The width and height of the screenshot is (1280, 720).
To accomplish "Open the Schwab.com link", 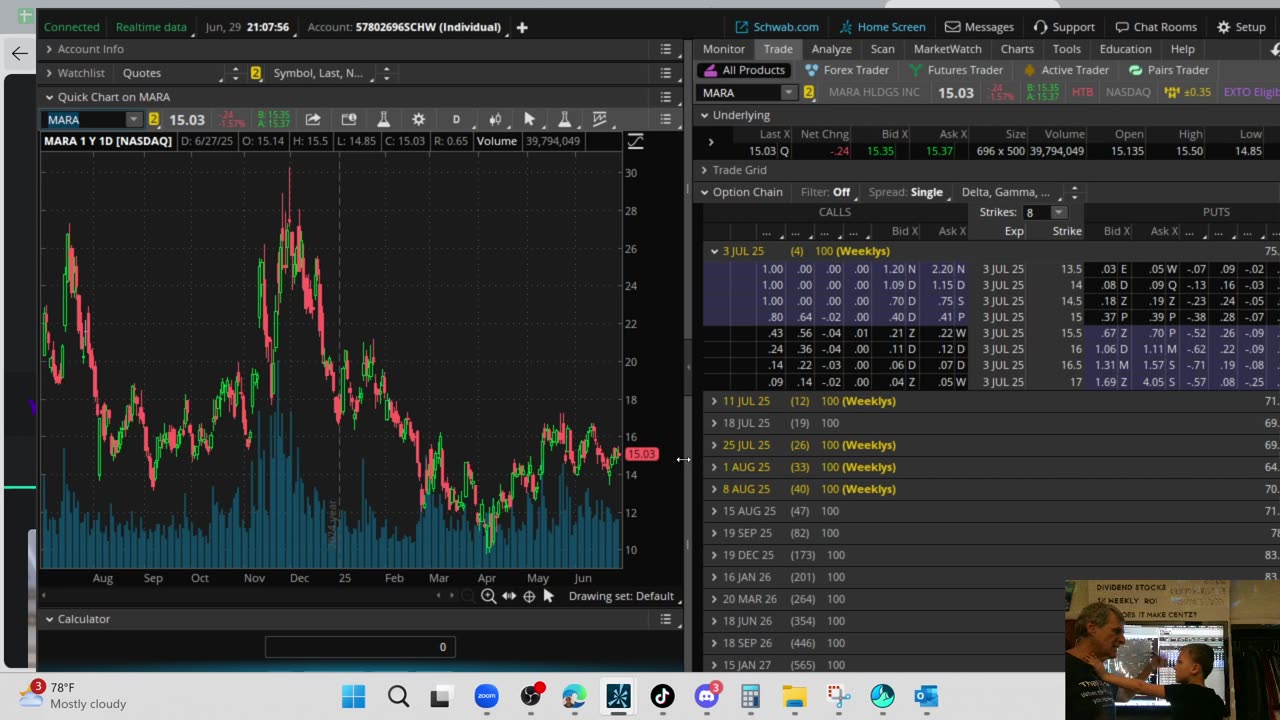I will (x=777, y=27).
